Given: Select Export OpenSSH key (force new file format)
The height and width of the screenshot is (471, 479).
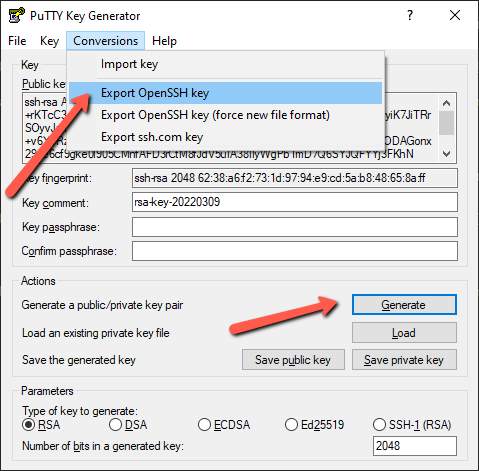Looking at the screenshot, I should (x=225, y=115).
